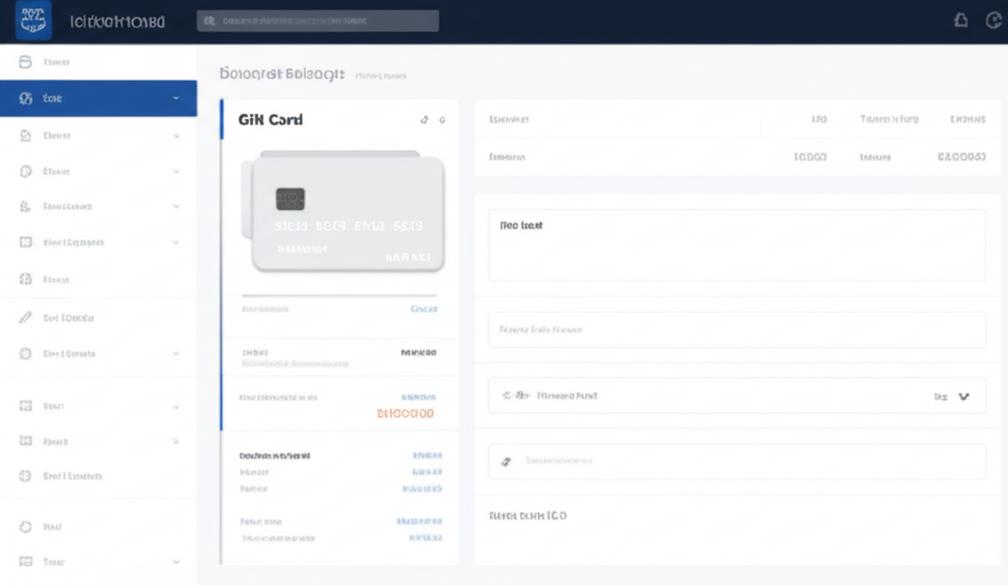Screen dimensions: 1008x585
Task: Click the progress bar under the gift card
Action: [x=339, y=295]
